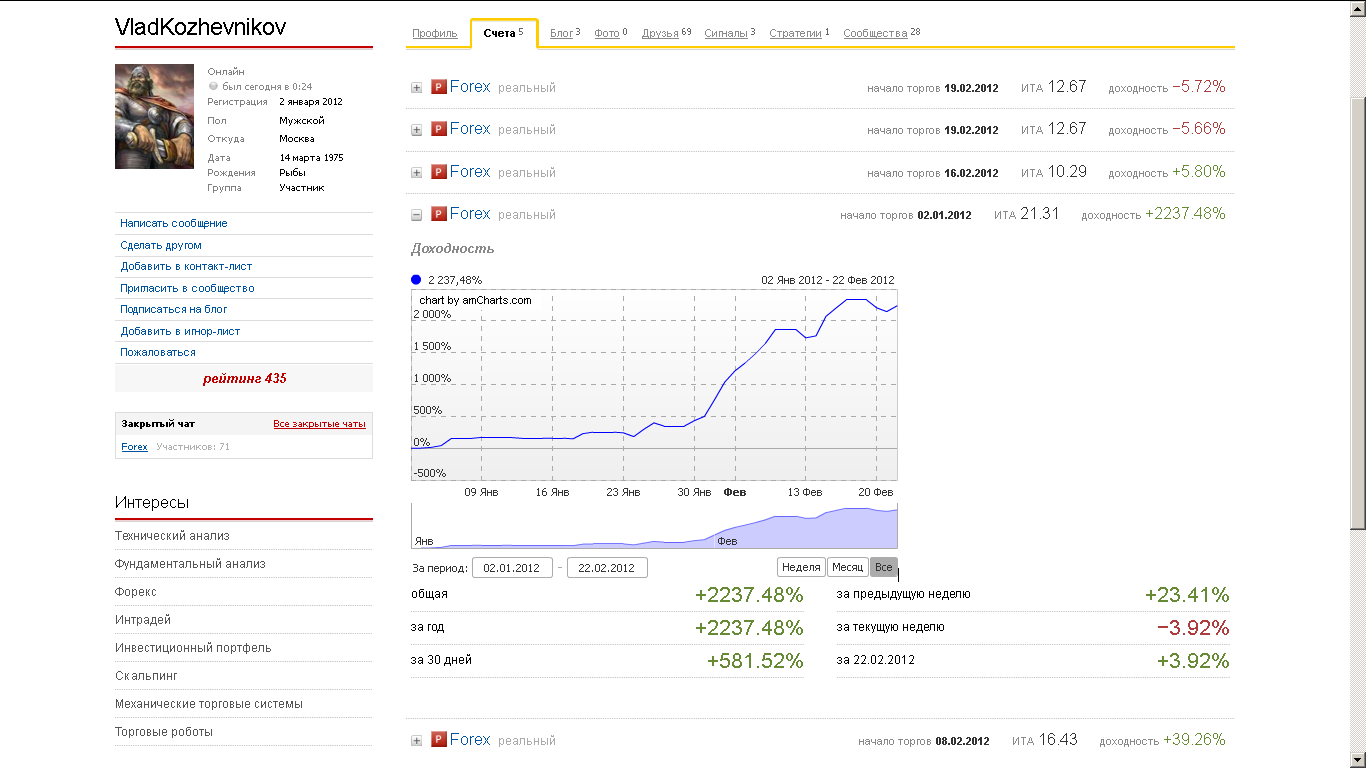Screen dimensions: 1366x768
Task: Click the red P icon of the −5.66% Forex account
Action: coord(438,129)
